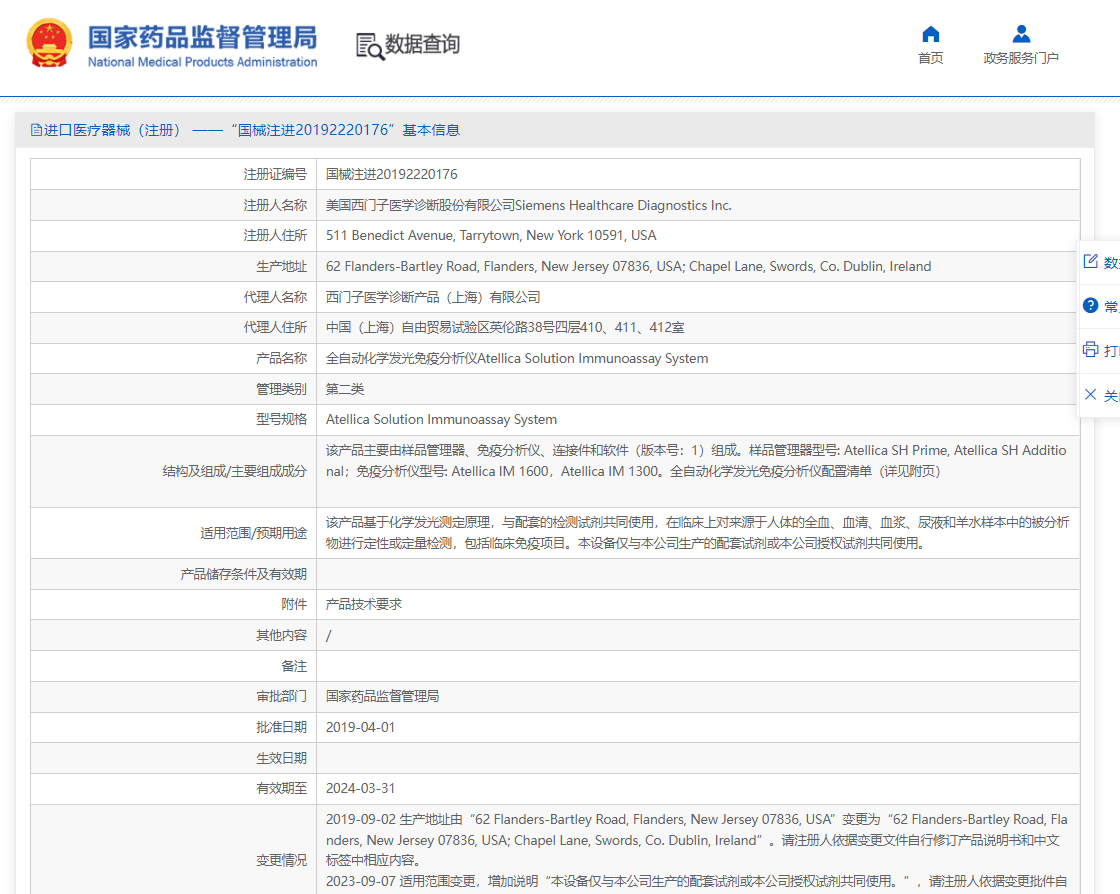Open the 产品技术要求 attachment
Viewport: 1120px width, 894px height.
[x=364, y=604]
